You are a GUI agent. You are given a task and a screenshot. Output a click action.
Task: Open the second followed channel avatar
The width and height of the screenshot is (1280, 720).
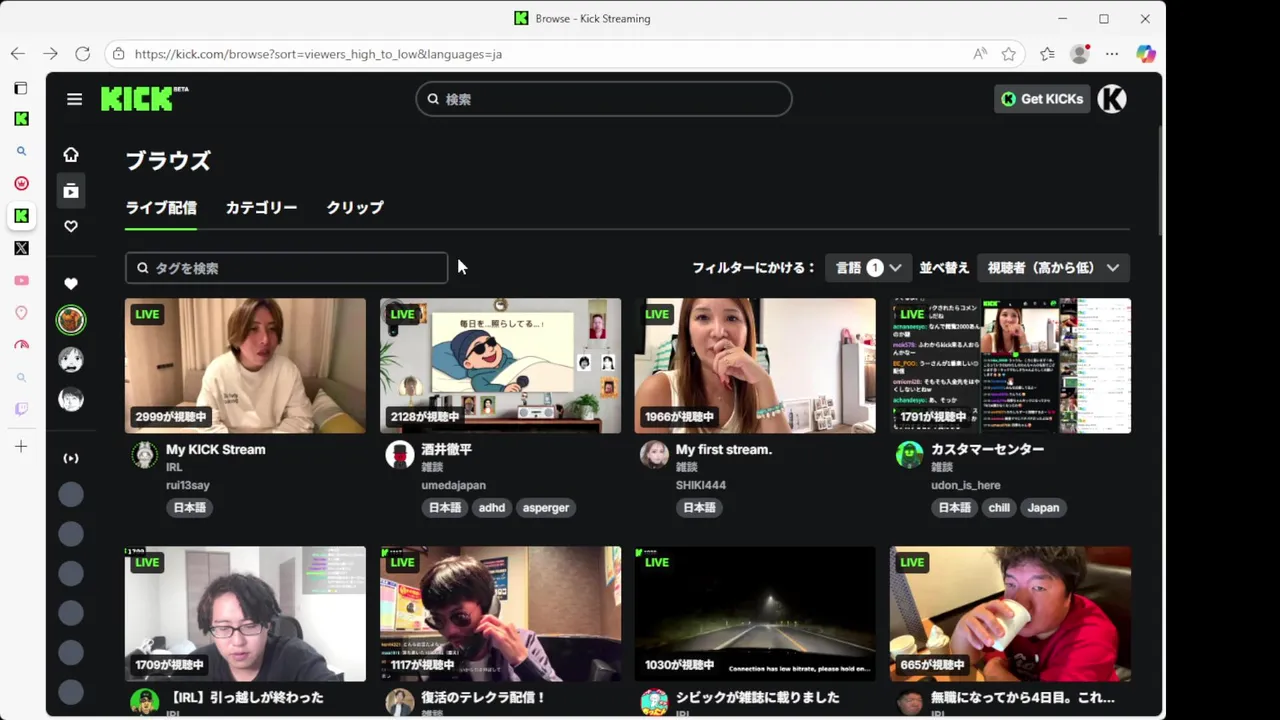pos(71,359)
